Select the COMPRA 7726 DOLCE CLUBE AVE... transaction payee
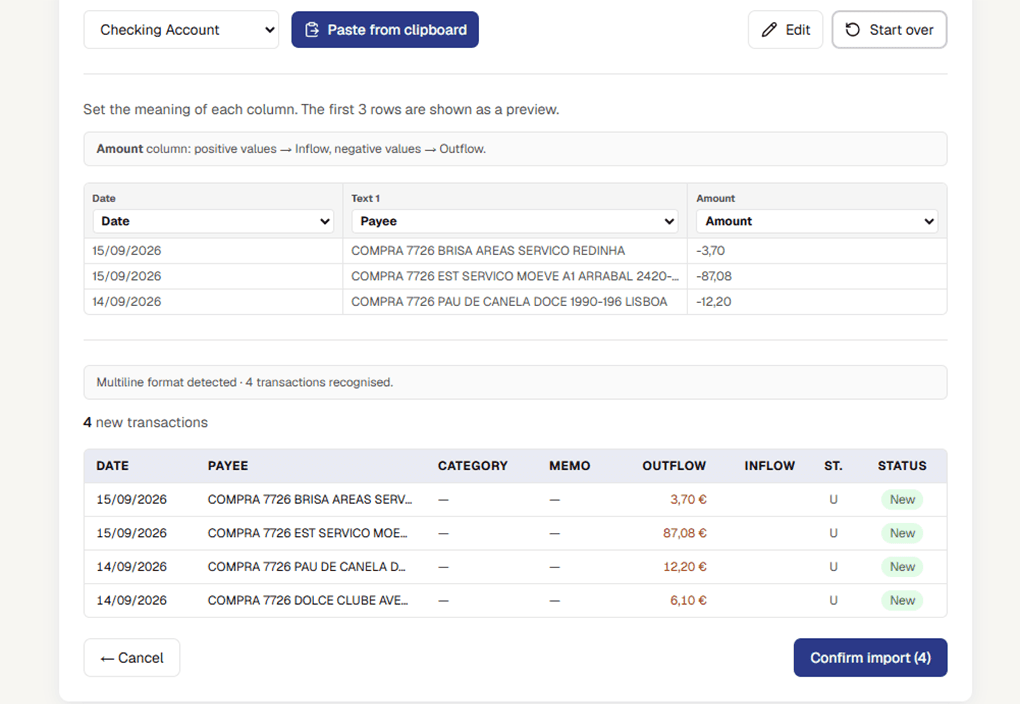 coord(308,601)
